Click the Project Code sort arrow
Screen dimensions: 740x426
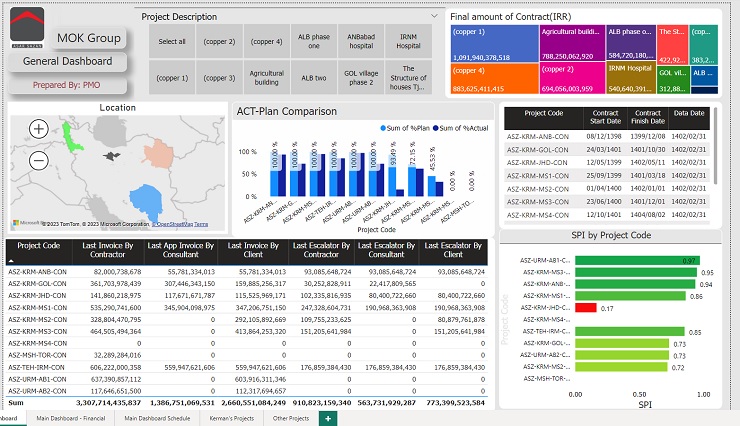click(11, 261)
